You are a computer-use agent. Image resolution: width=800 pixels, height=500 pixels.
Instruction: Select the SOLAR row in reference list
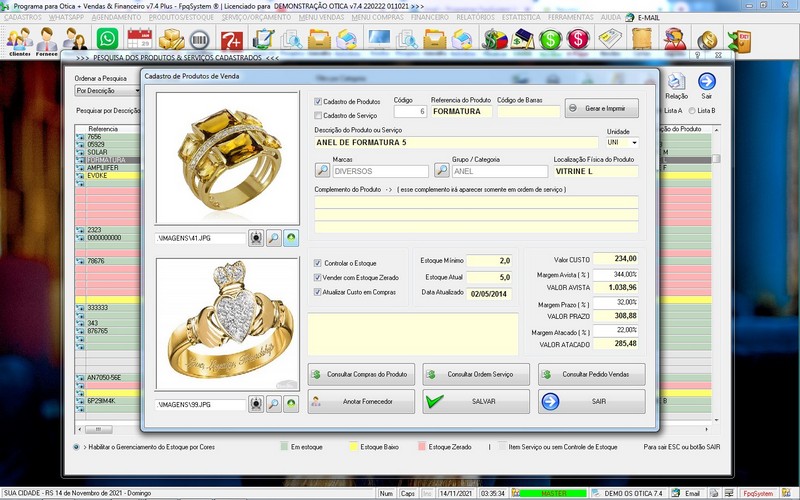tap(107, 152)
